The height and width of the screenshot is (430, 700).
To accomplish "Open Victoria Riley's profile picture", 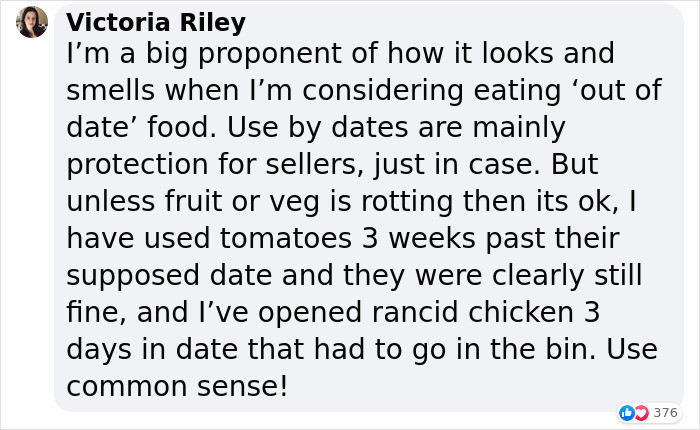I will pos(32,22).
